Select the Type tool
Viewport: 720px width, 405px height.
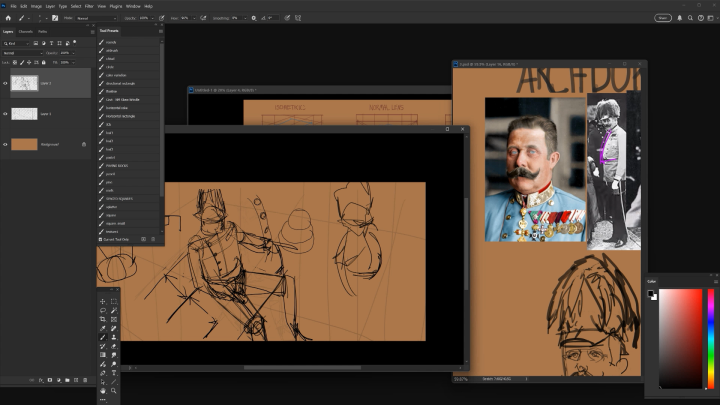click(114, 373)
